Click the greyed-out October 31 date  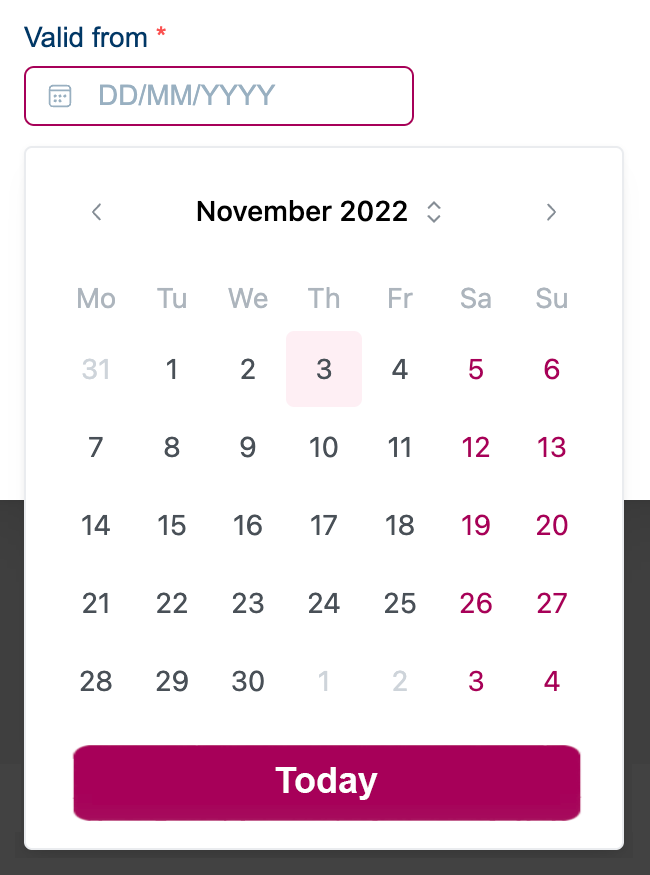[x=96, y=369]
